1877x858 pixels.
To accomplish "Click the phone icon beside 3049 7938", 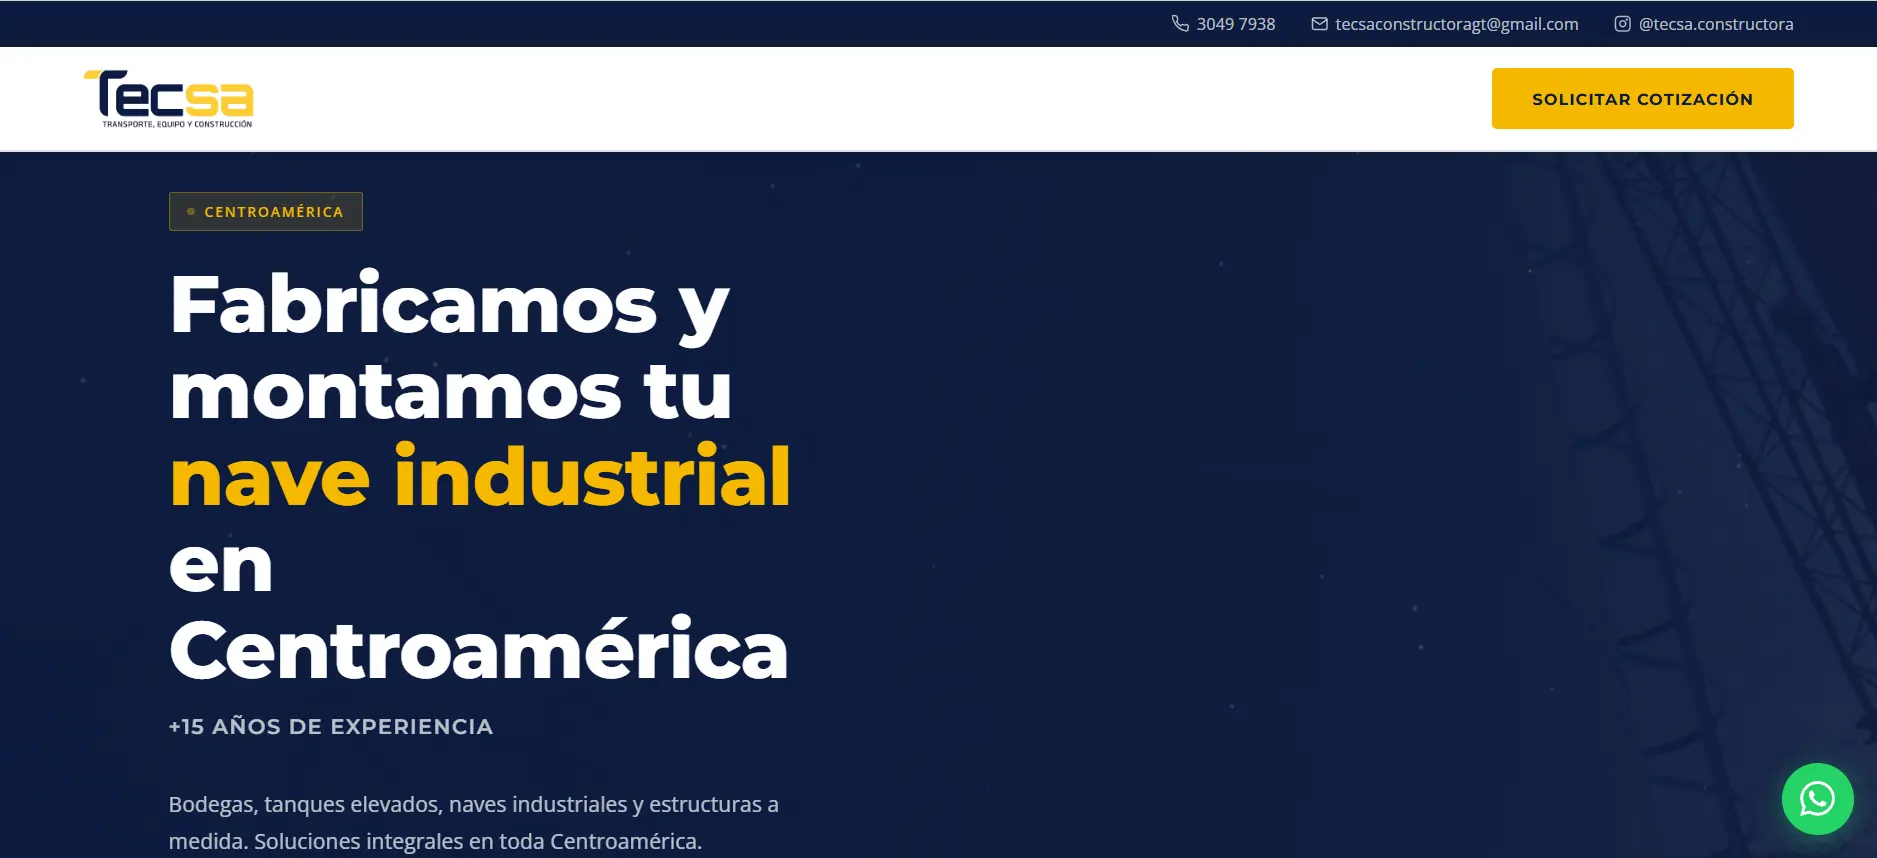I will coord(1180,23).
